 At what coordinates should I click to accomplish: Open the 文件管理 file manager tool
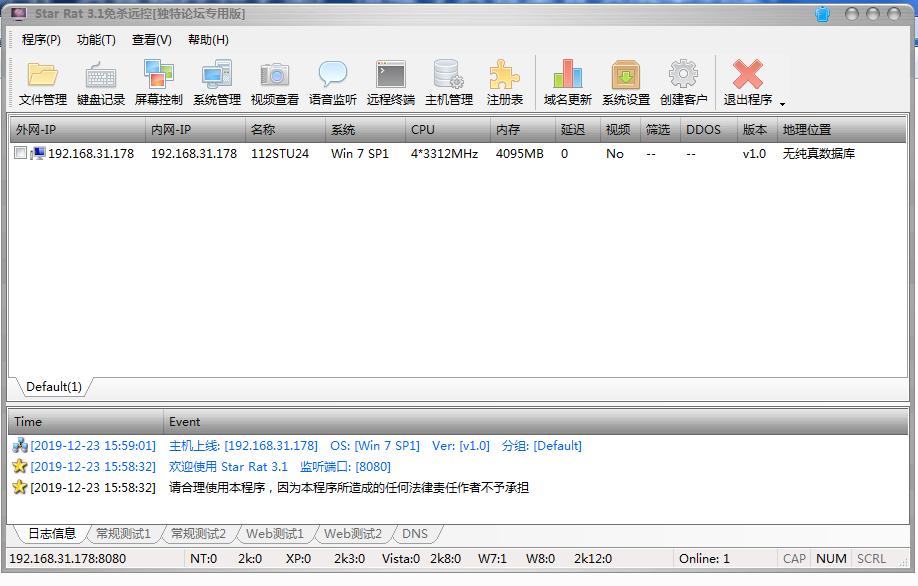pos(43,83)
